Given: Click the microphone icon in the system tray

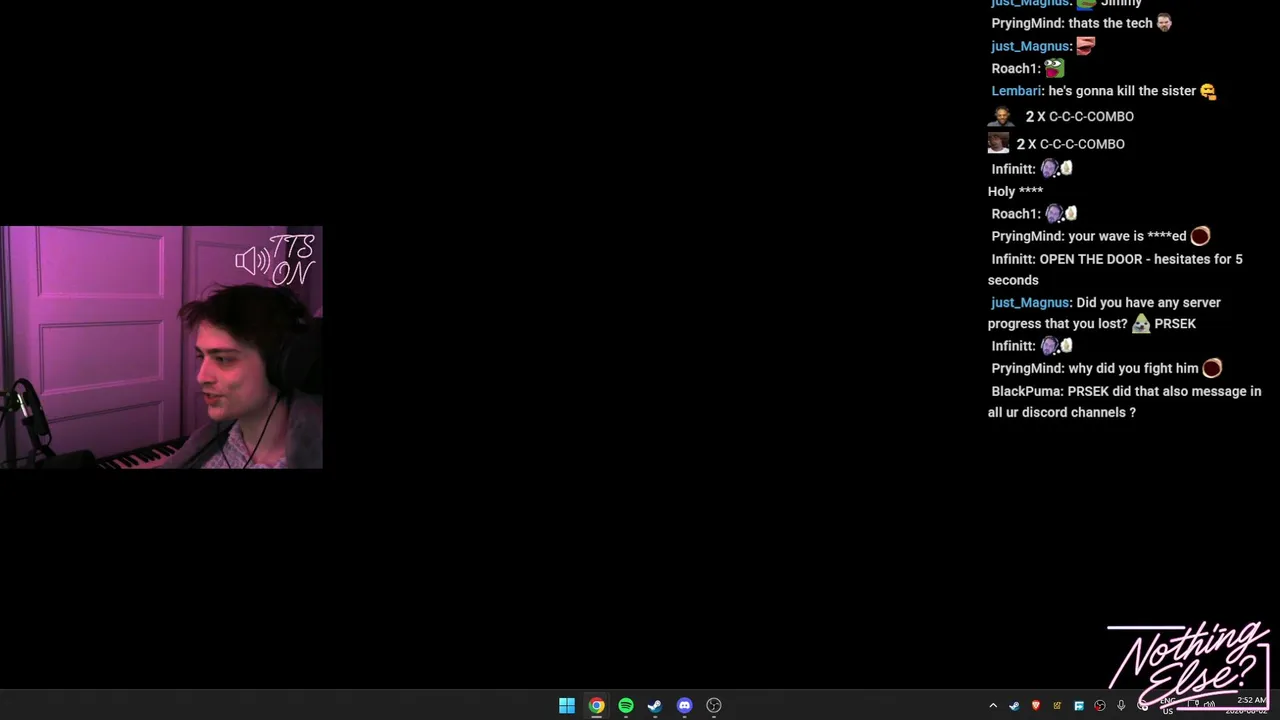Looking at the screenshot, I should [x=1121, y=706].
